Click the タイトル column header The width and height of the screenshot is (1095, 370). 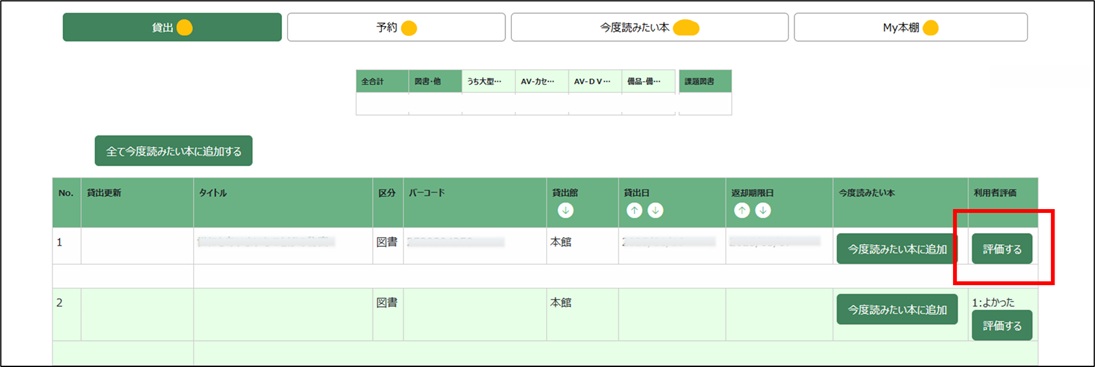point(283,202)
